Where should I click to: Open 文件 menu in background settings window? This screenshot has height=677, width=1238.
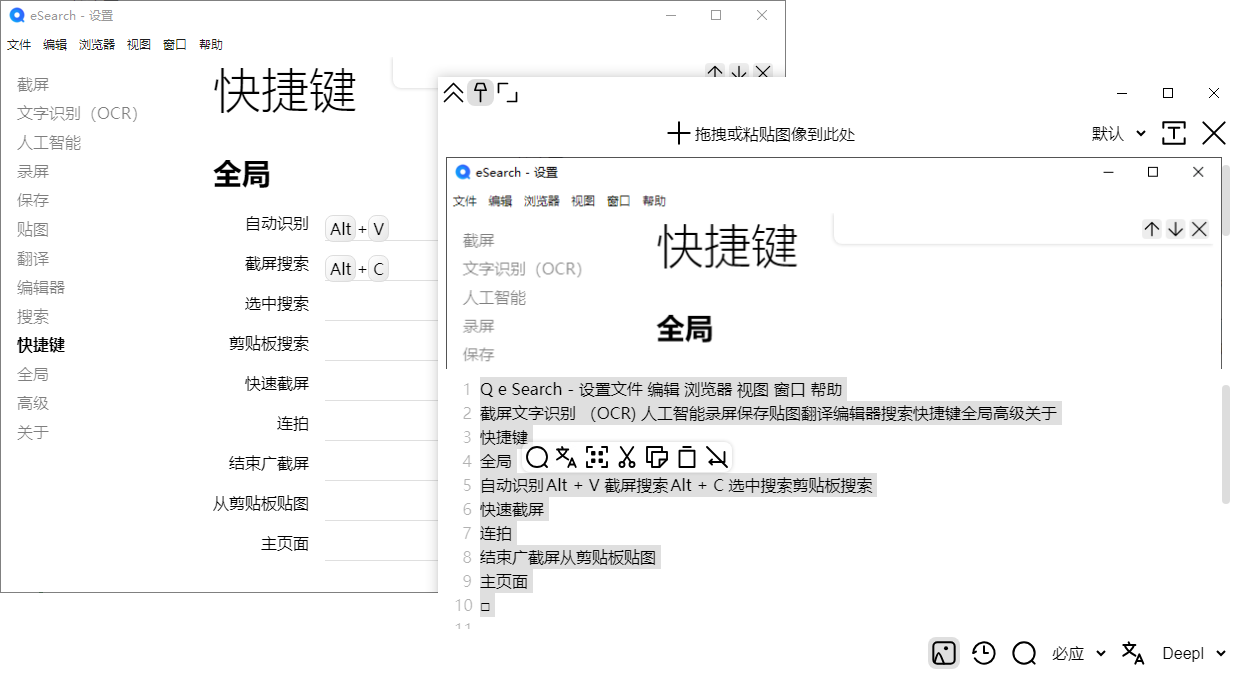19,44
